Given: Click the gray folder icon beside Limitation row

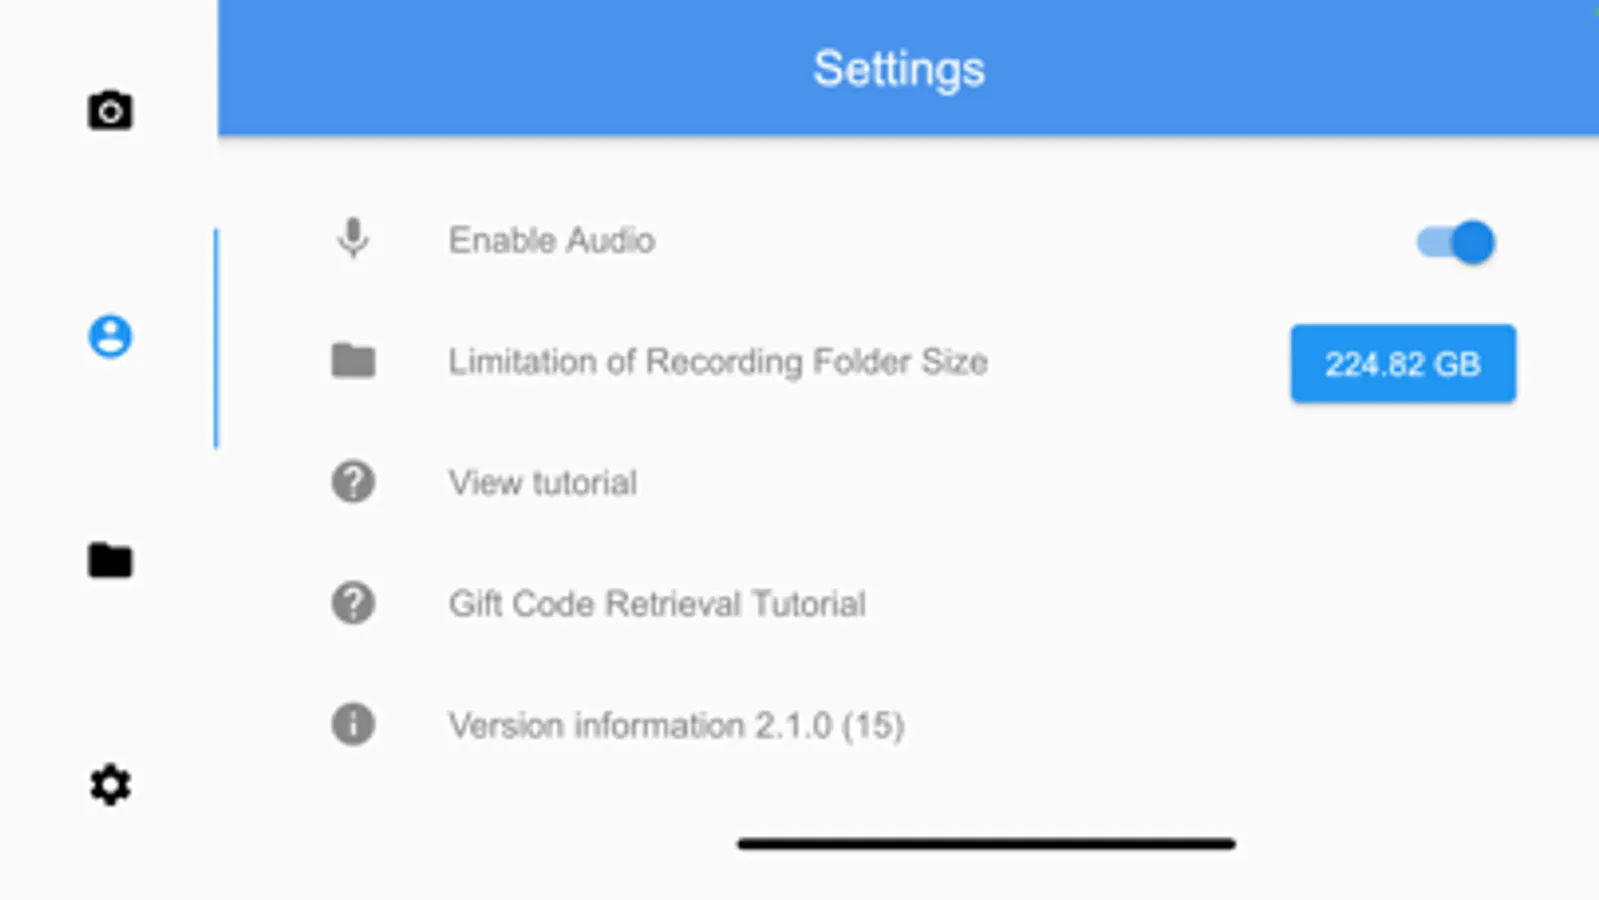Looking at the screenshot, I should pos(353,361).
